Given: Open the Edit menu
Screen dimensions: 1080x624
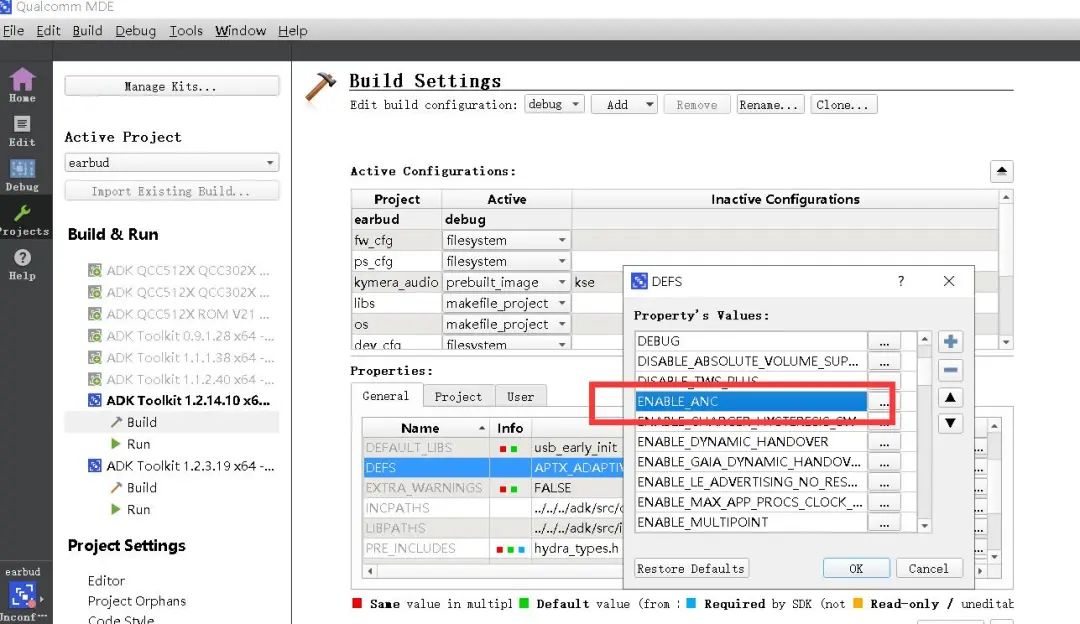Looking at the screenshot, I should click(x=48, y=31).
